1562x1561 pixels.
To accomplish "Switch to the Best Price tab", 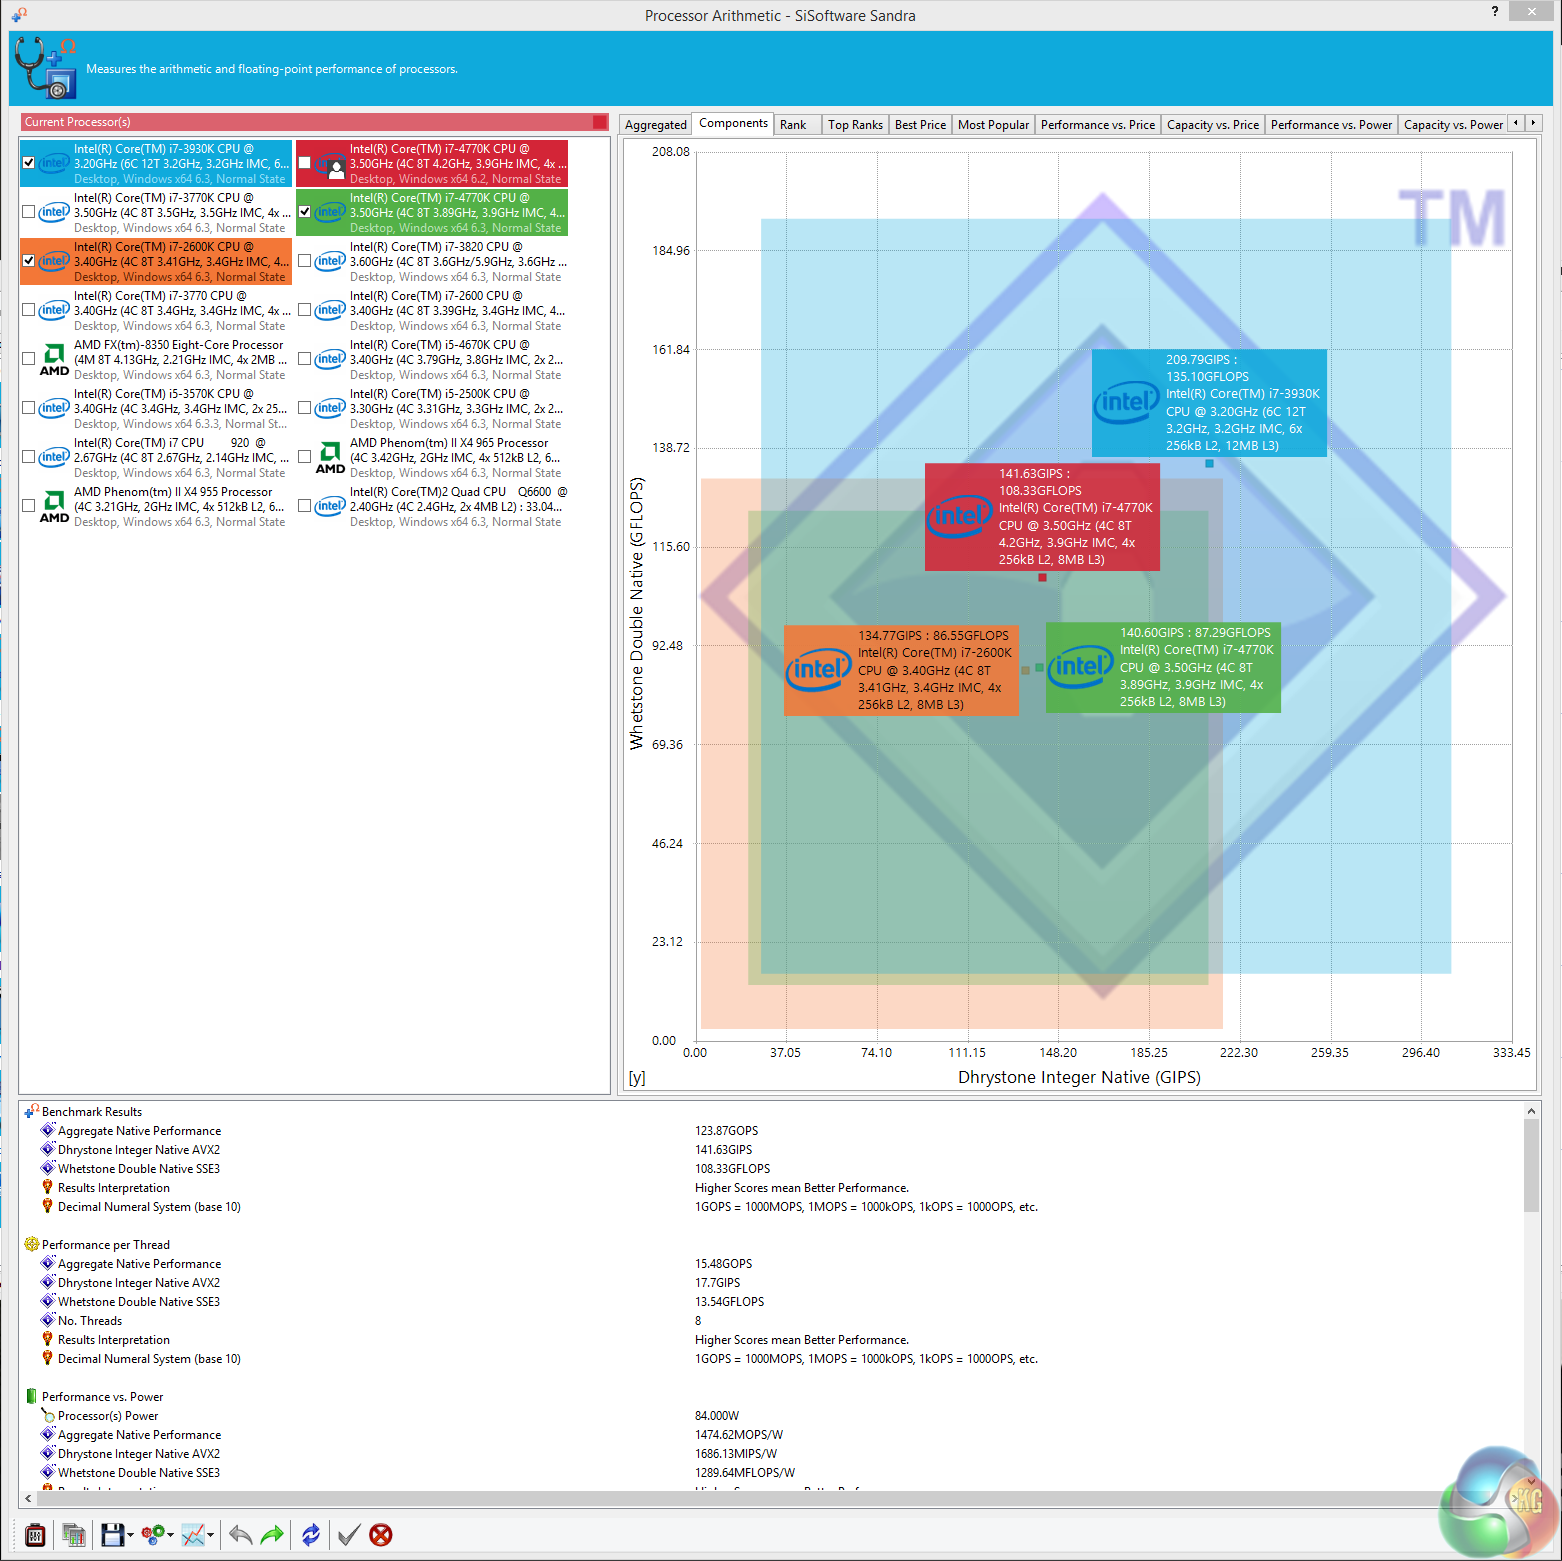I will (x=920, y=125).
